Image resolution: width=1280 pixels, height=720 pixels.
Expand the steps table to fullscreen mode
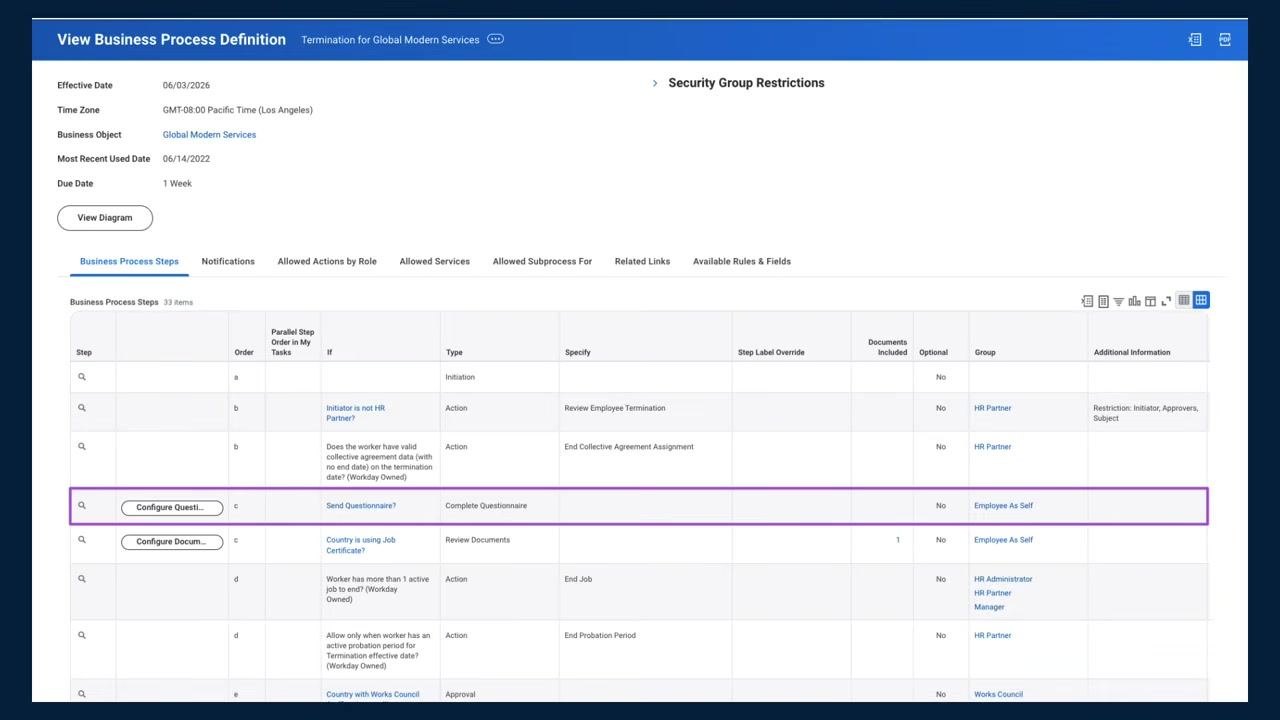1166,301
